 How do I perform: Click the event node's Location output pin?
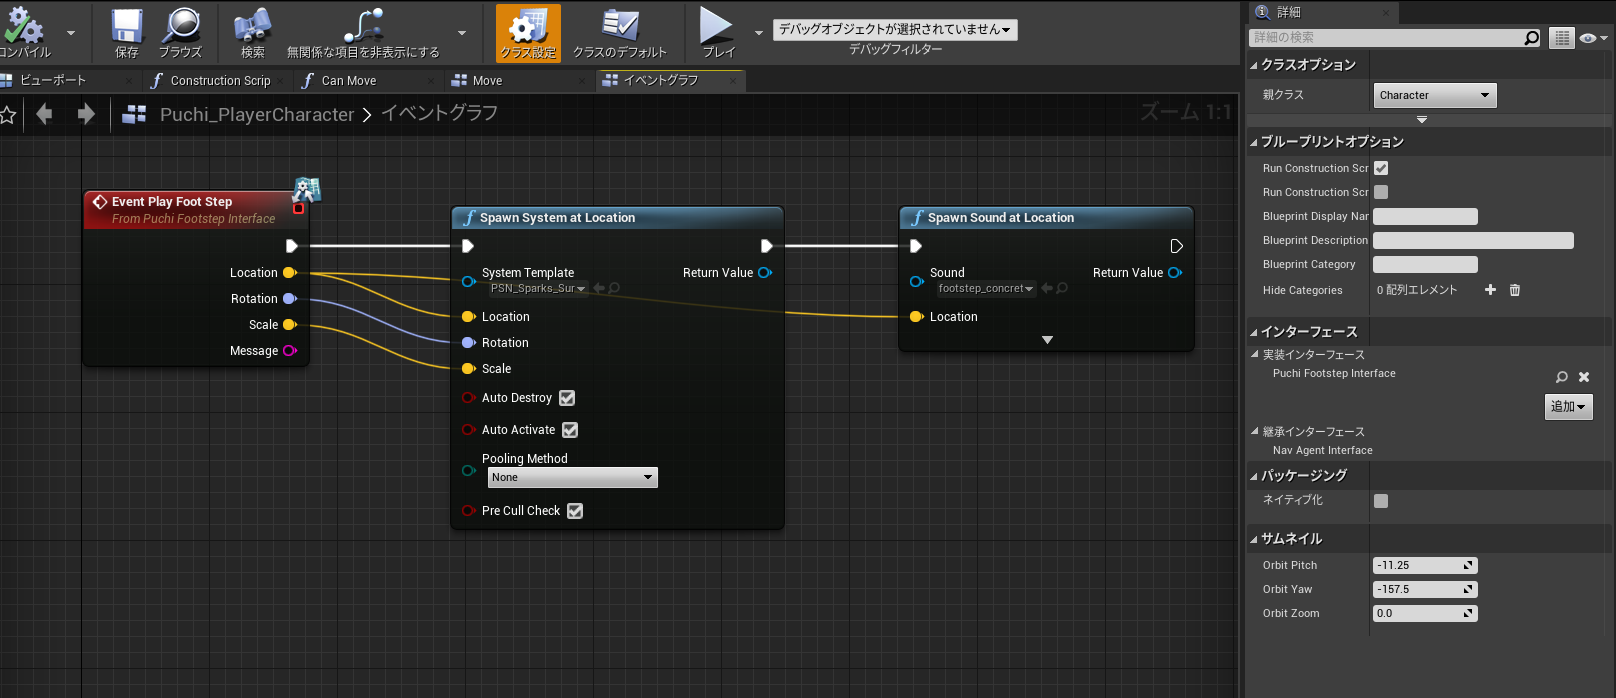(x=290, y=272)
